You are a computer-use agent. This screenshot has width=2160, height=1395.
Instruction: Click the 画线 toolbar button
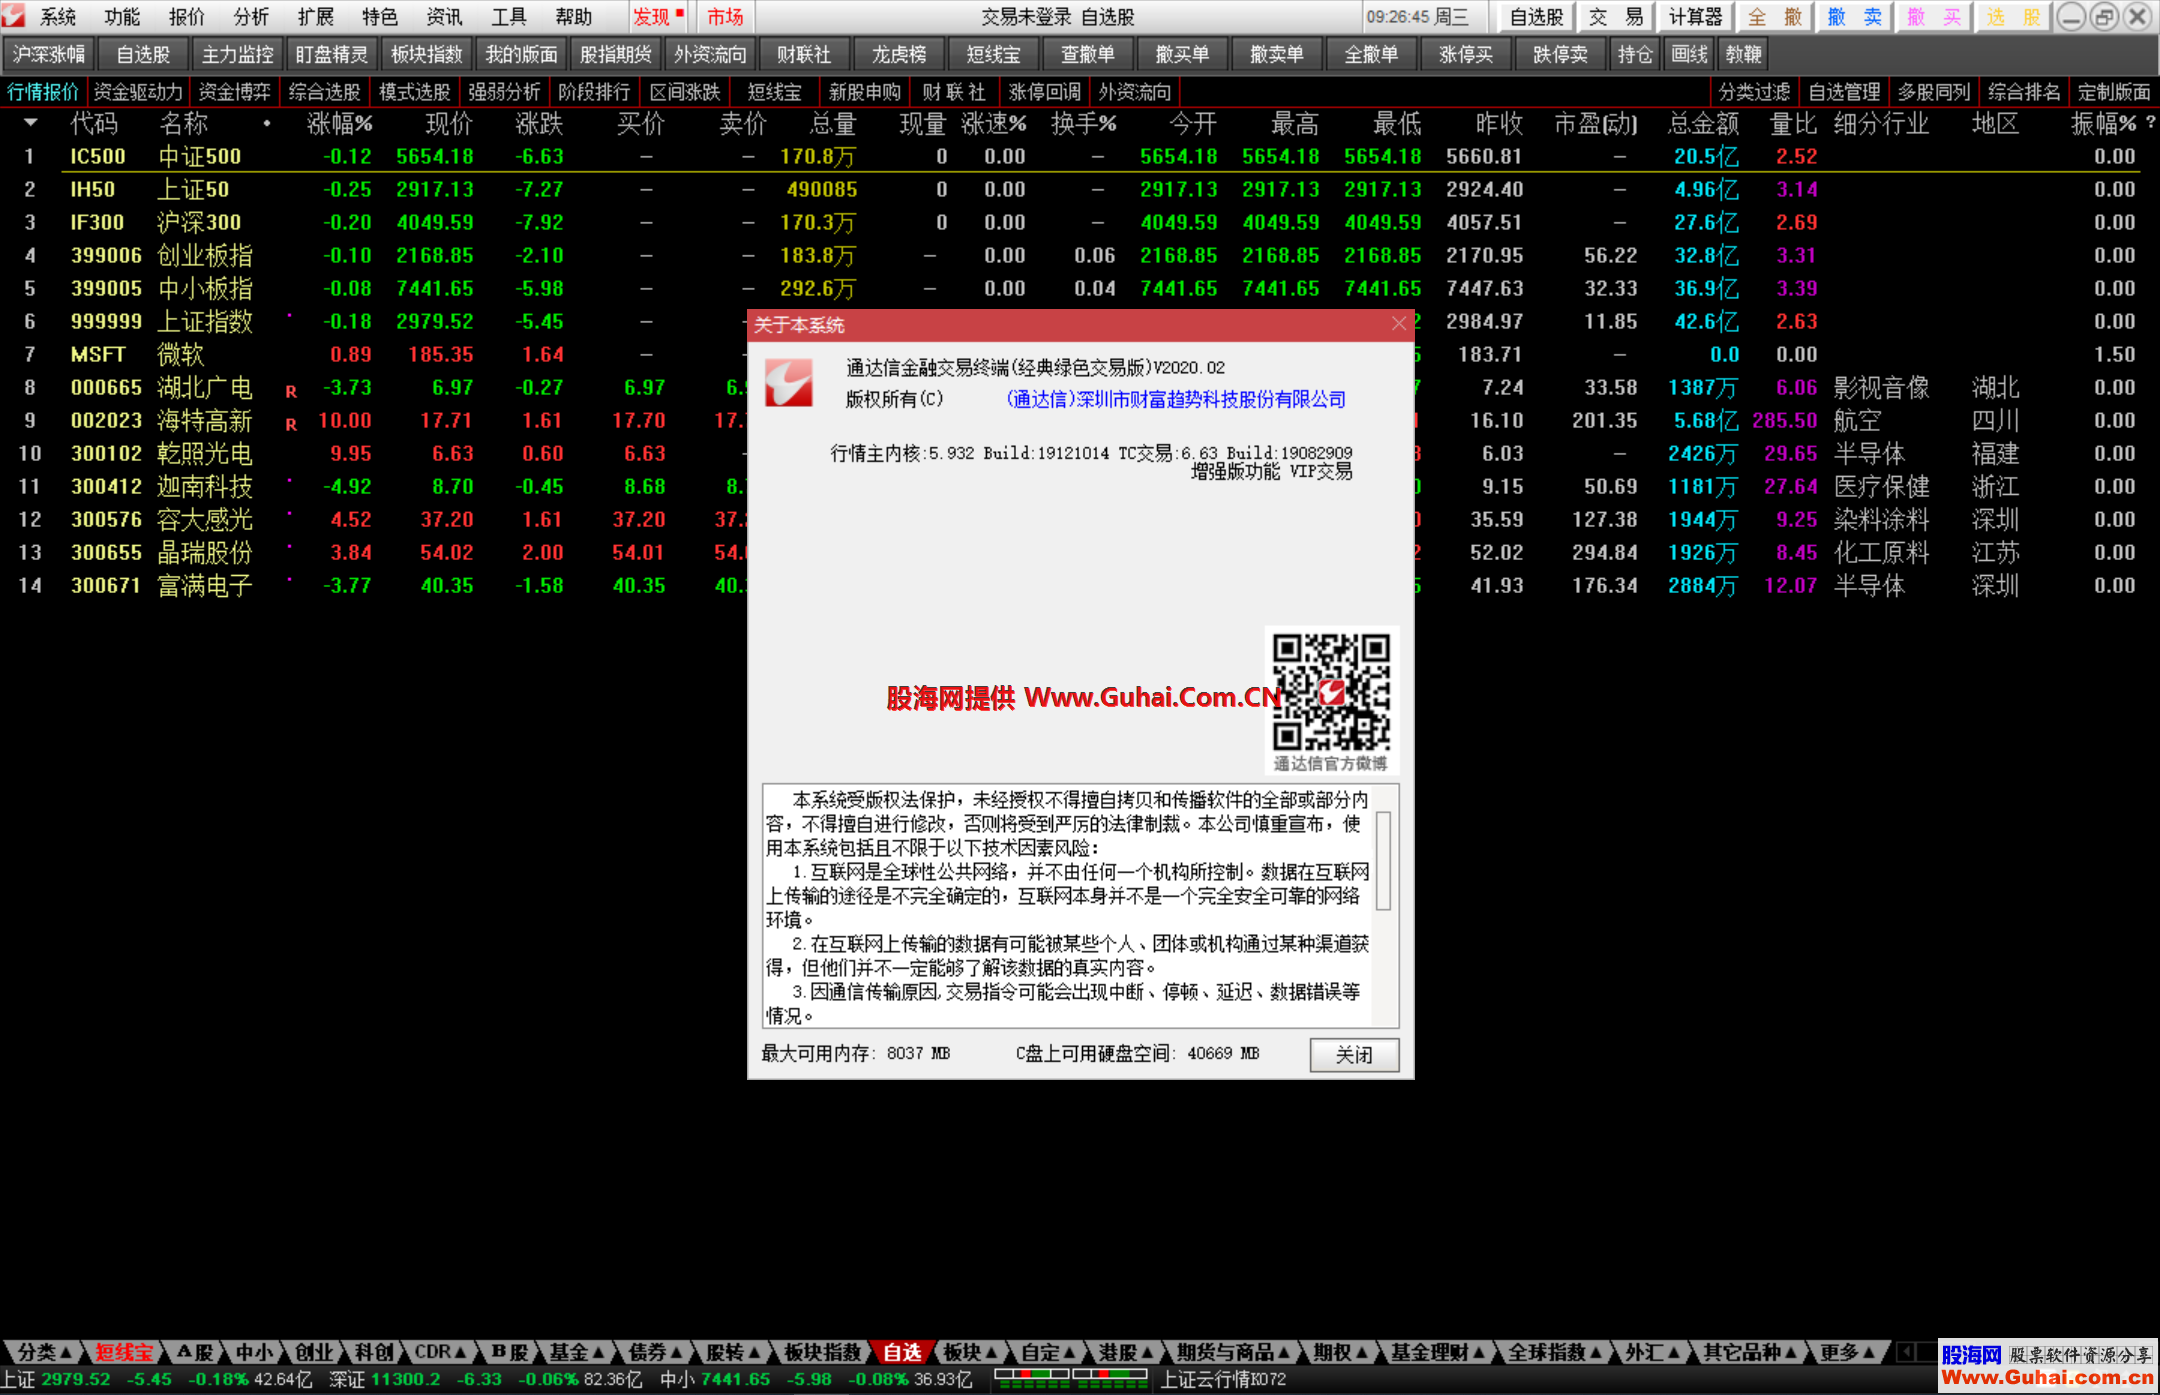click(x=1689, y=54)
